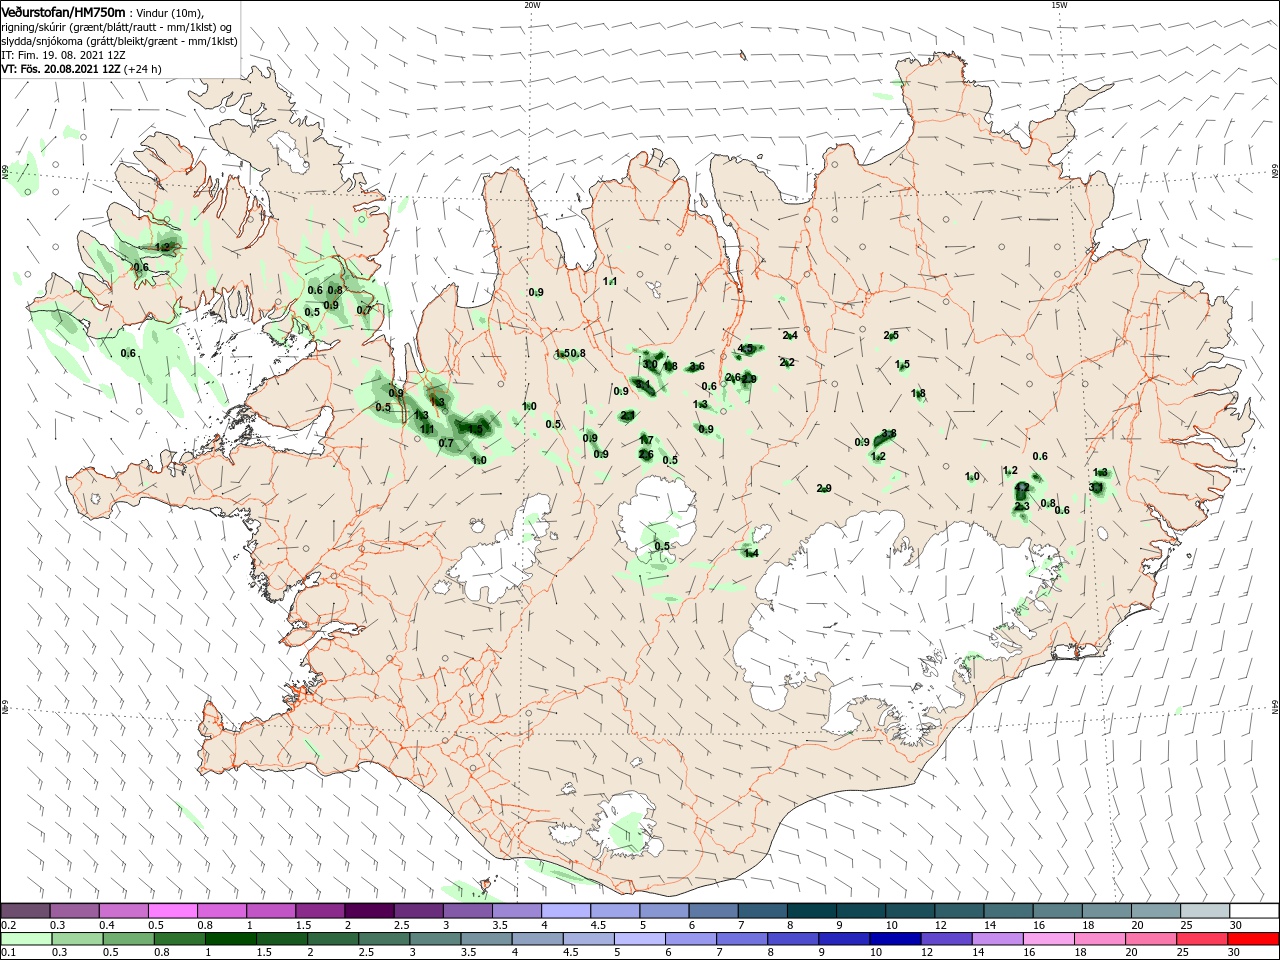Viewport: 1280px width, 960px height.
Task: Pick the darkest green 1 bottom-row swatch
Action: coord(230,939)
